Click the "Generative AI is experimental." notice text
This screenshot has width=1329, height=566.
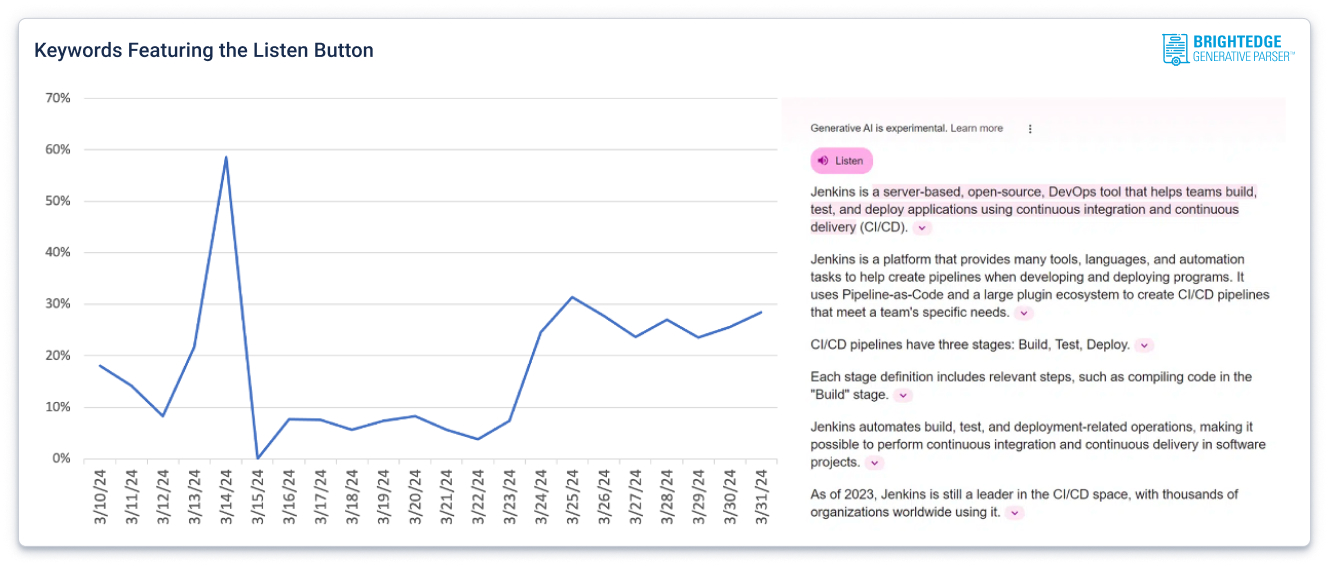pos(878,129)
